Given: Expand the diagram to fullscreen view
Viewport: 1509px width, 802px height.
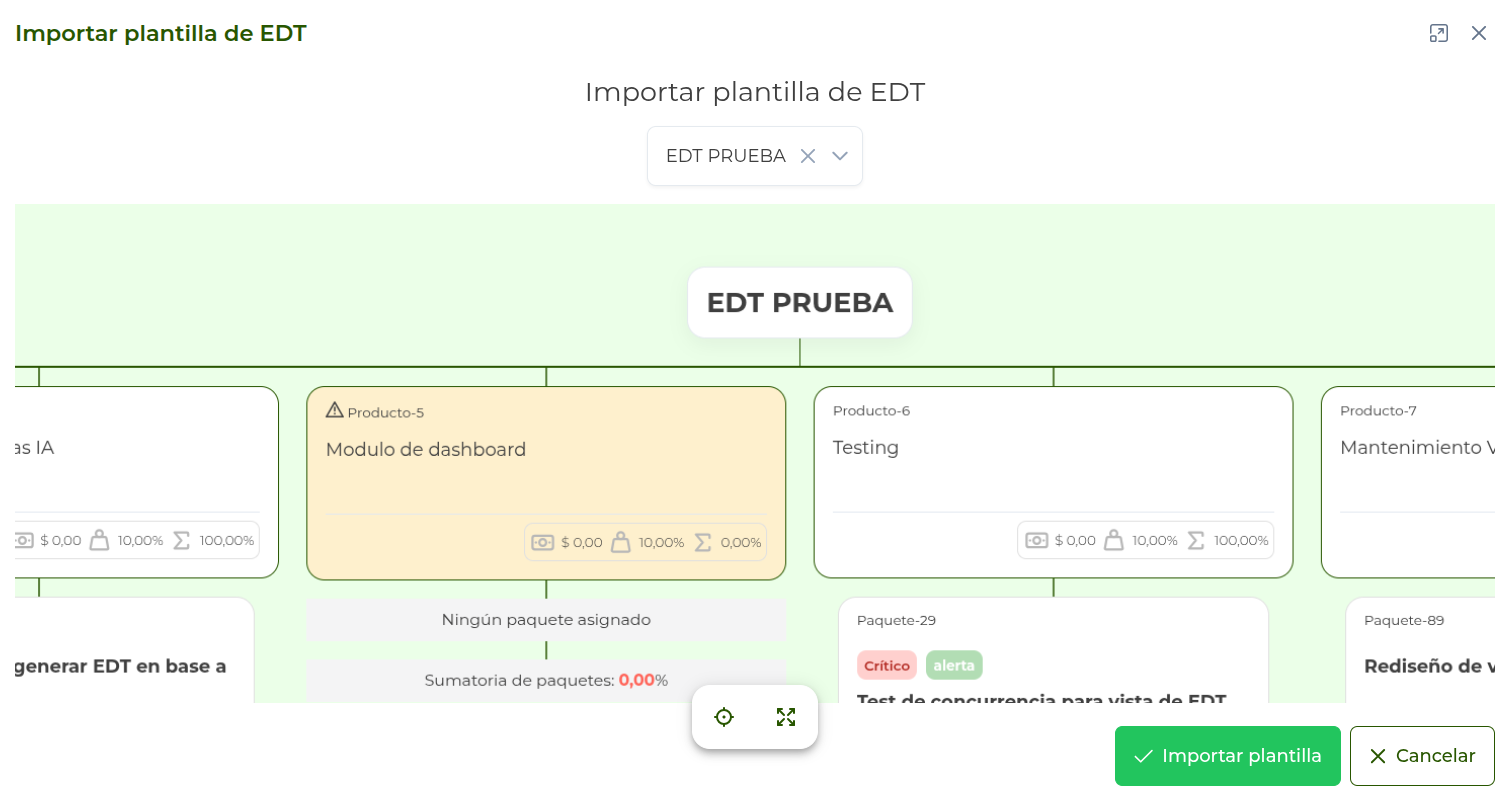Looking at the screenshot, I should click(786, 717).
